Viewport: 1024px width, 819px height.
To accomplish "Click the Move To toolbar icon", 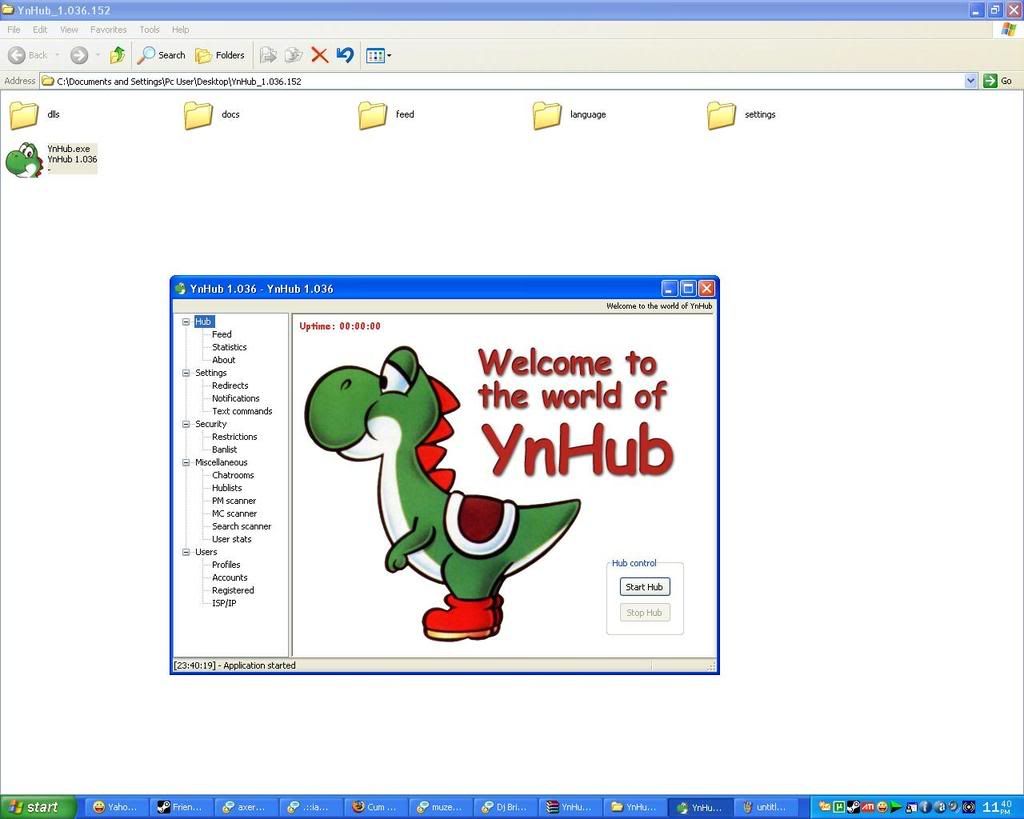I will coord(268,56).
